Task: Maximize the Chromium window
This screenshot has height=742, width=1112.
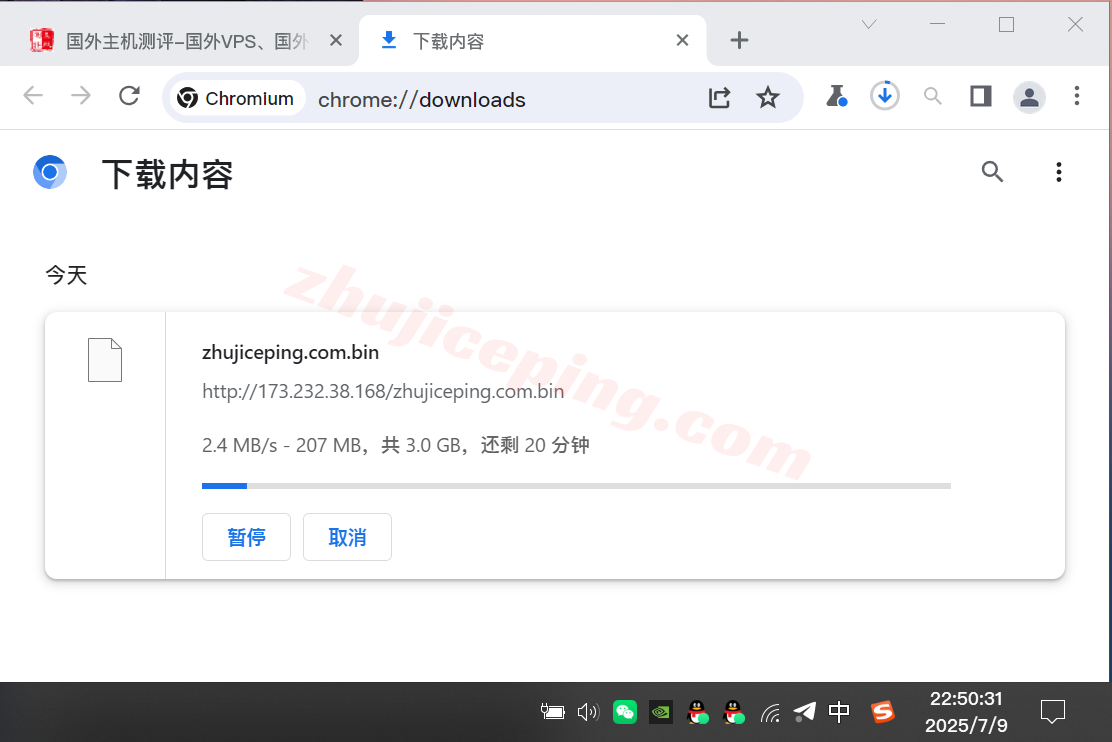Action: point(1006,25)
